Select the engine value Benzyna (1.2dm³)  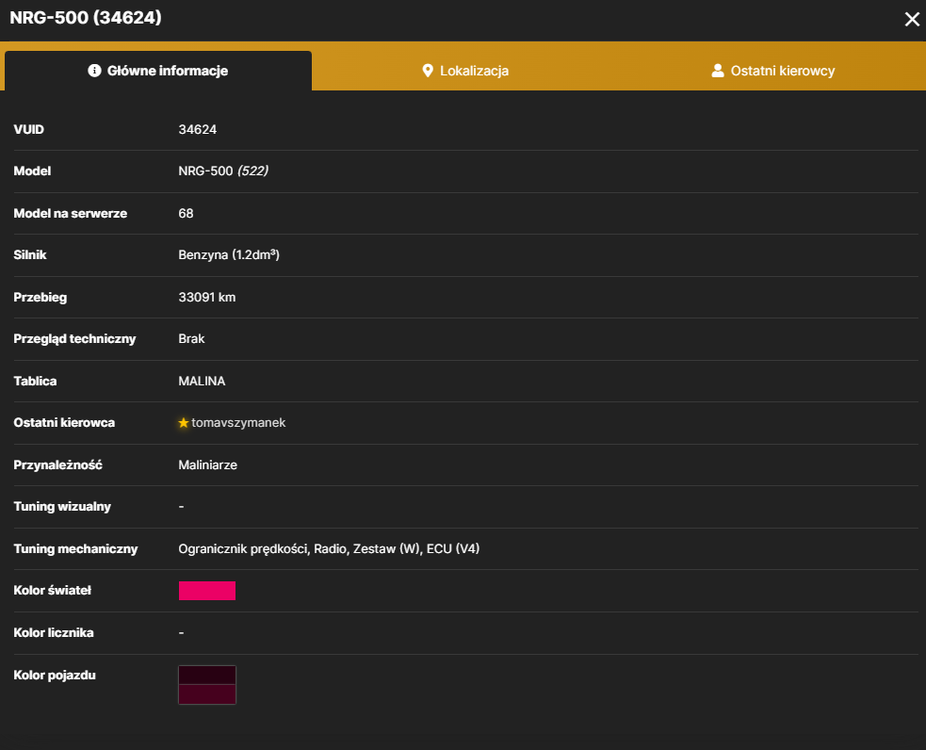click(229, 255)
